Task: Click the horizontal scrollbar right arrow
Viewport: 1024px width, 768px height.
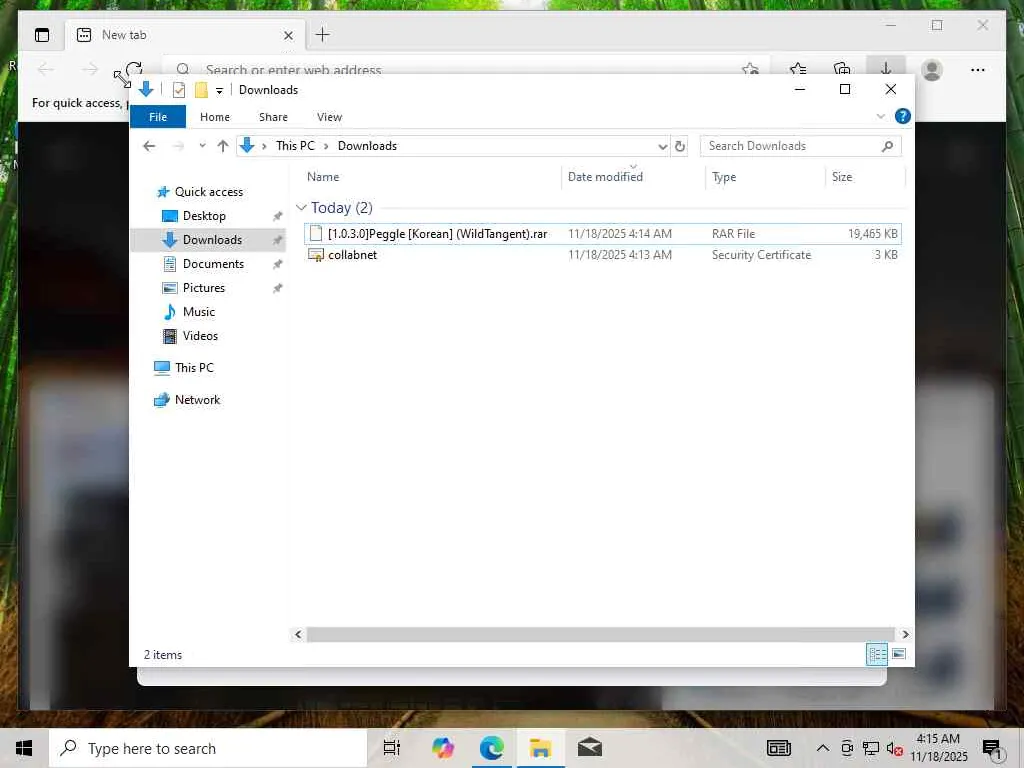Action: click(904, 634)
